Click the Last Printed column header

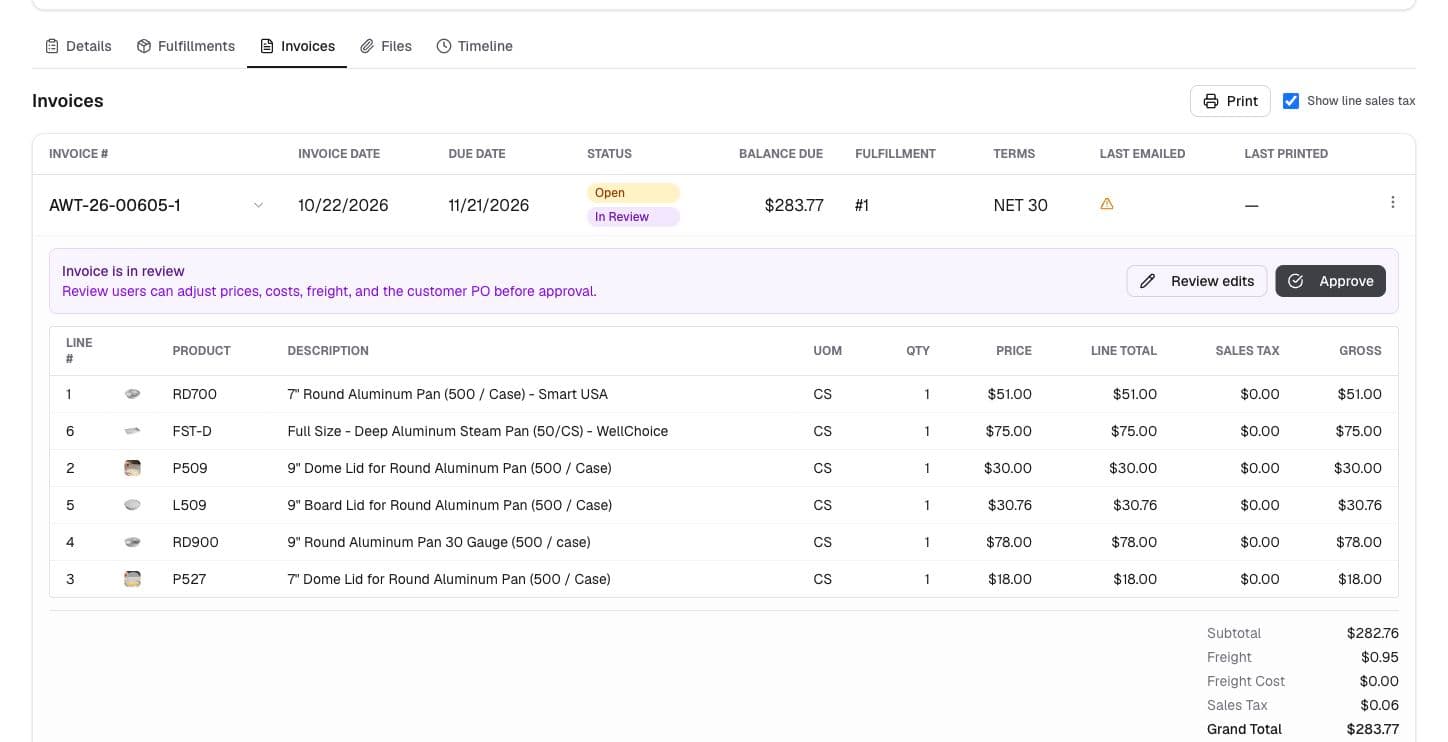tap(1286, 154)
